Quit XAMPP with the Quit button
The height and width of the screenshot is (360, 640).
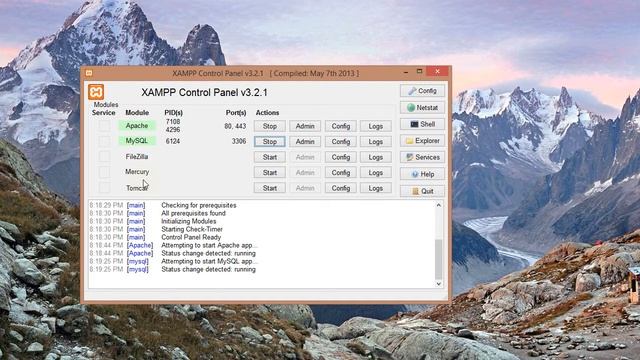coord(422,191)
